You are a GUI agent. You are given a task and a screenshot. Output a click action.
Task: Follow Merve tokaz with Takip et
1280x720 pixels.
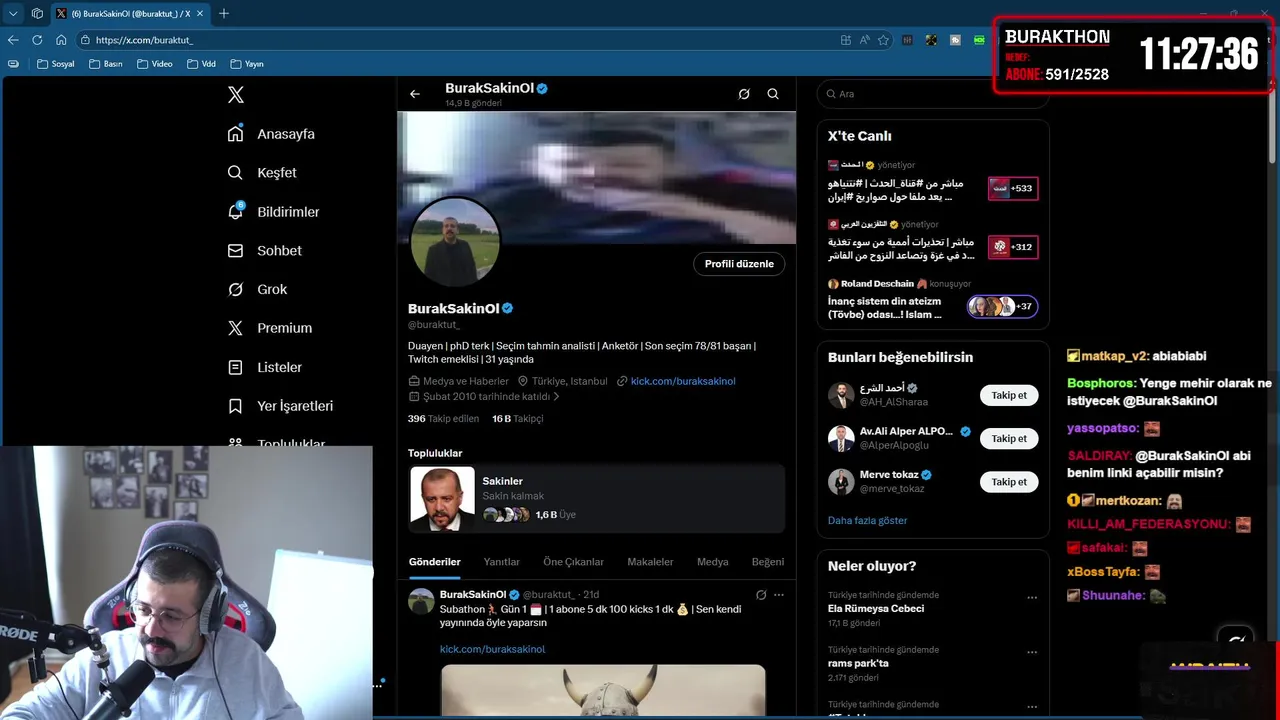click(1009, 482)
